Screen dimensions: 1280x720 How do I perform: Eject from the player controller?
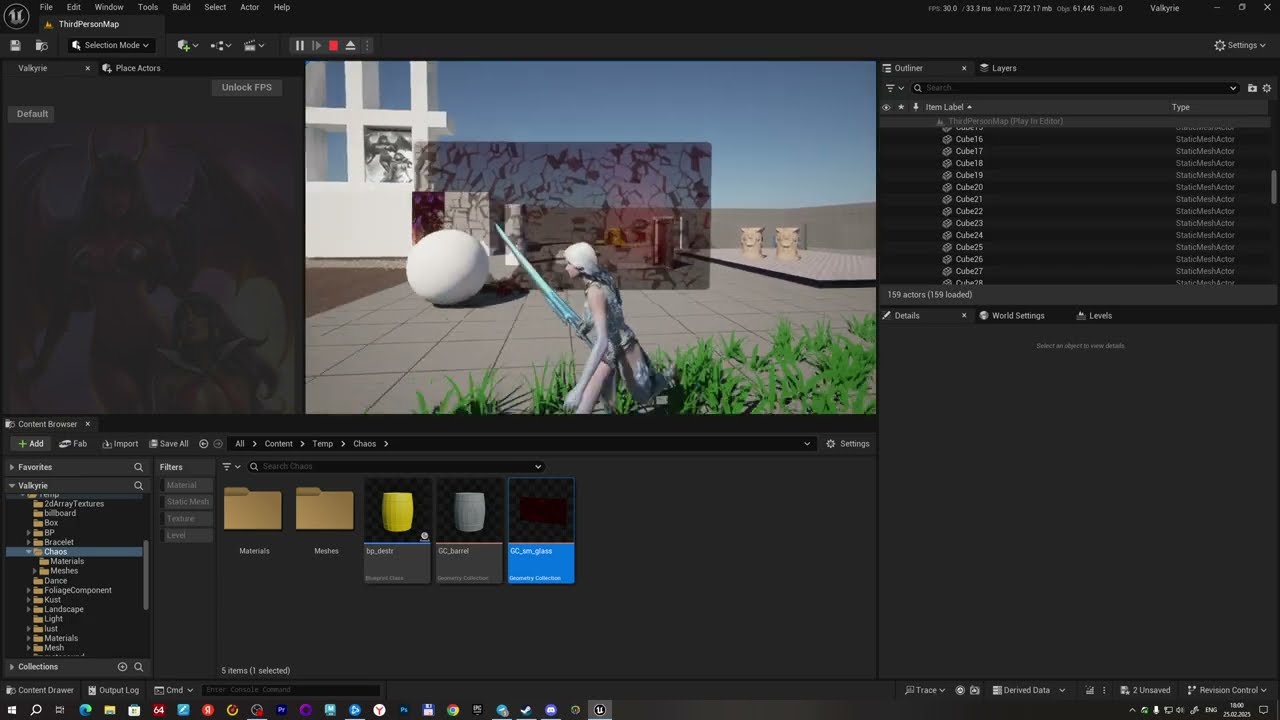point(350,45)
